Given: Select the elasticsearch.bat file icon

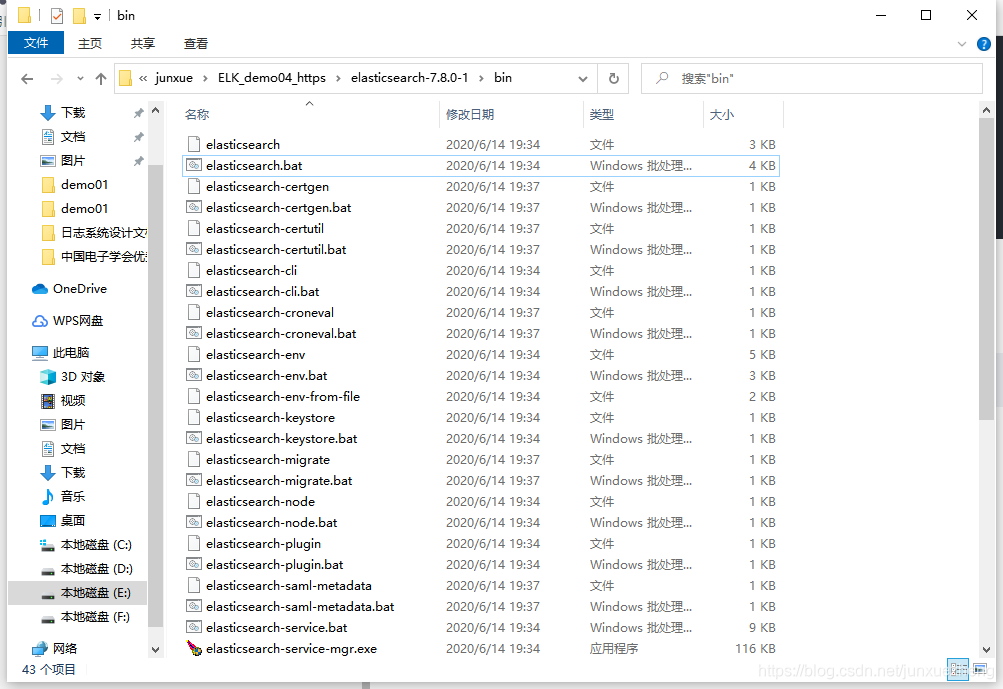Looking at the screenshot, I should click(x=194, y=165).
